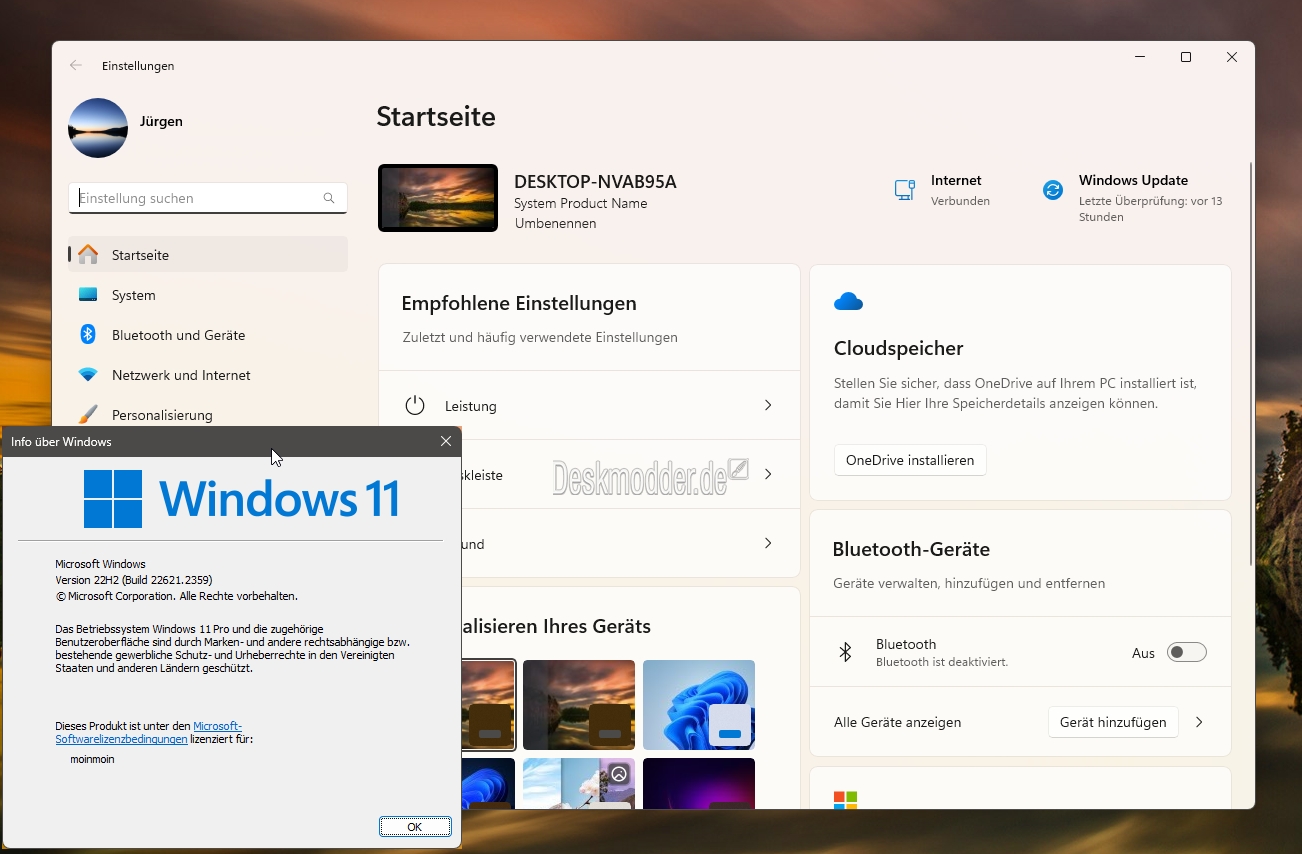Click the Einstellungen vertical scrollbar
The image size is (1302, 854).
click(1250, 363)
